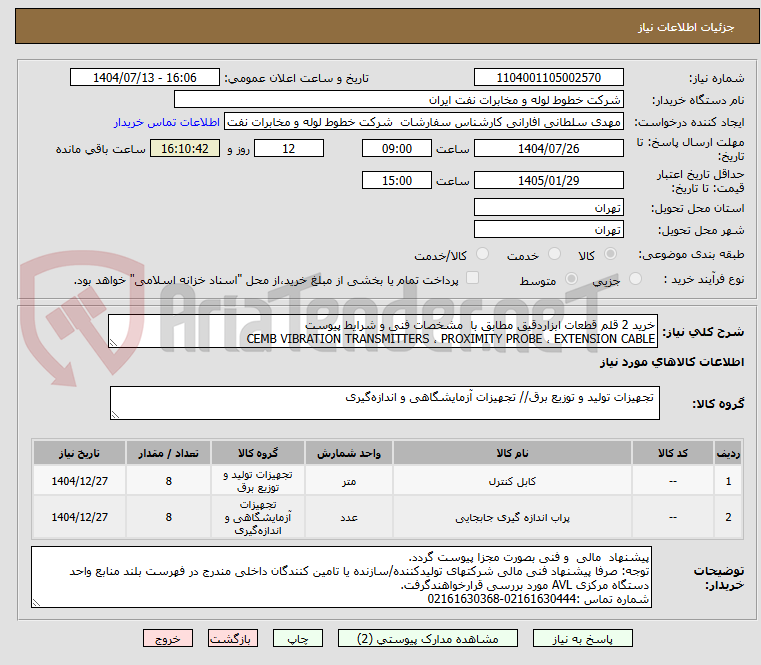761x665 pixels.
Task: Click the response deadline date 1404/07/26
Action: tap(548, 148)
